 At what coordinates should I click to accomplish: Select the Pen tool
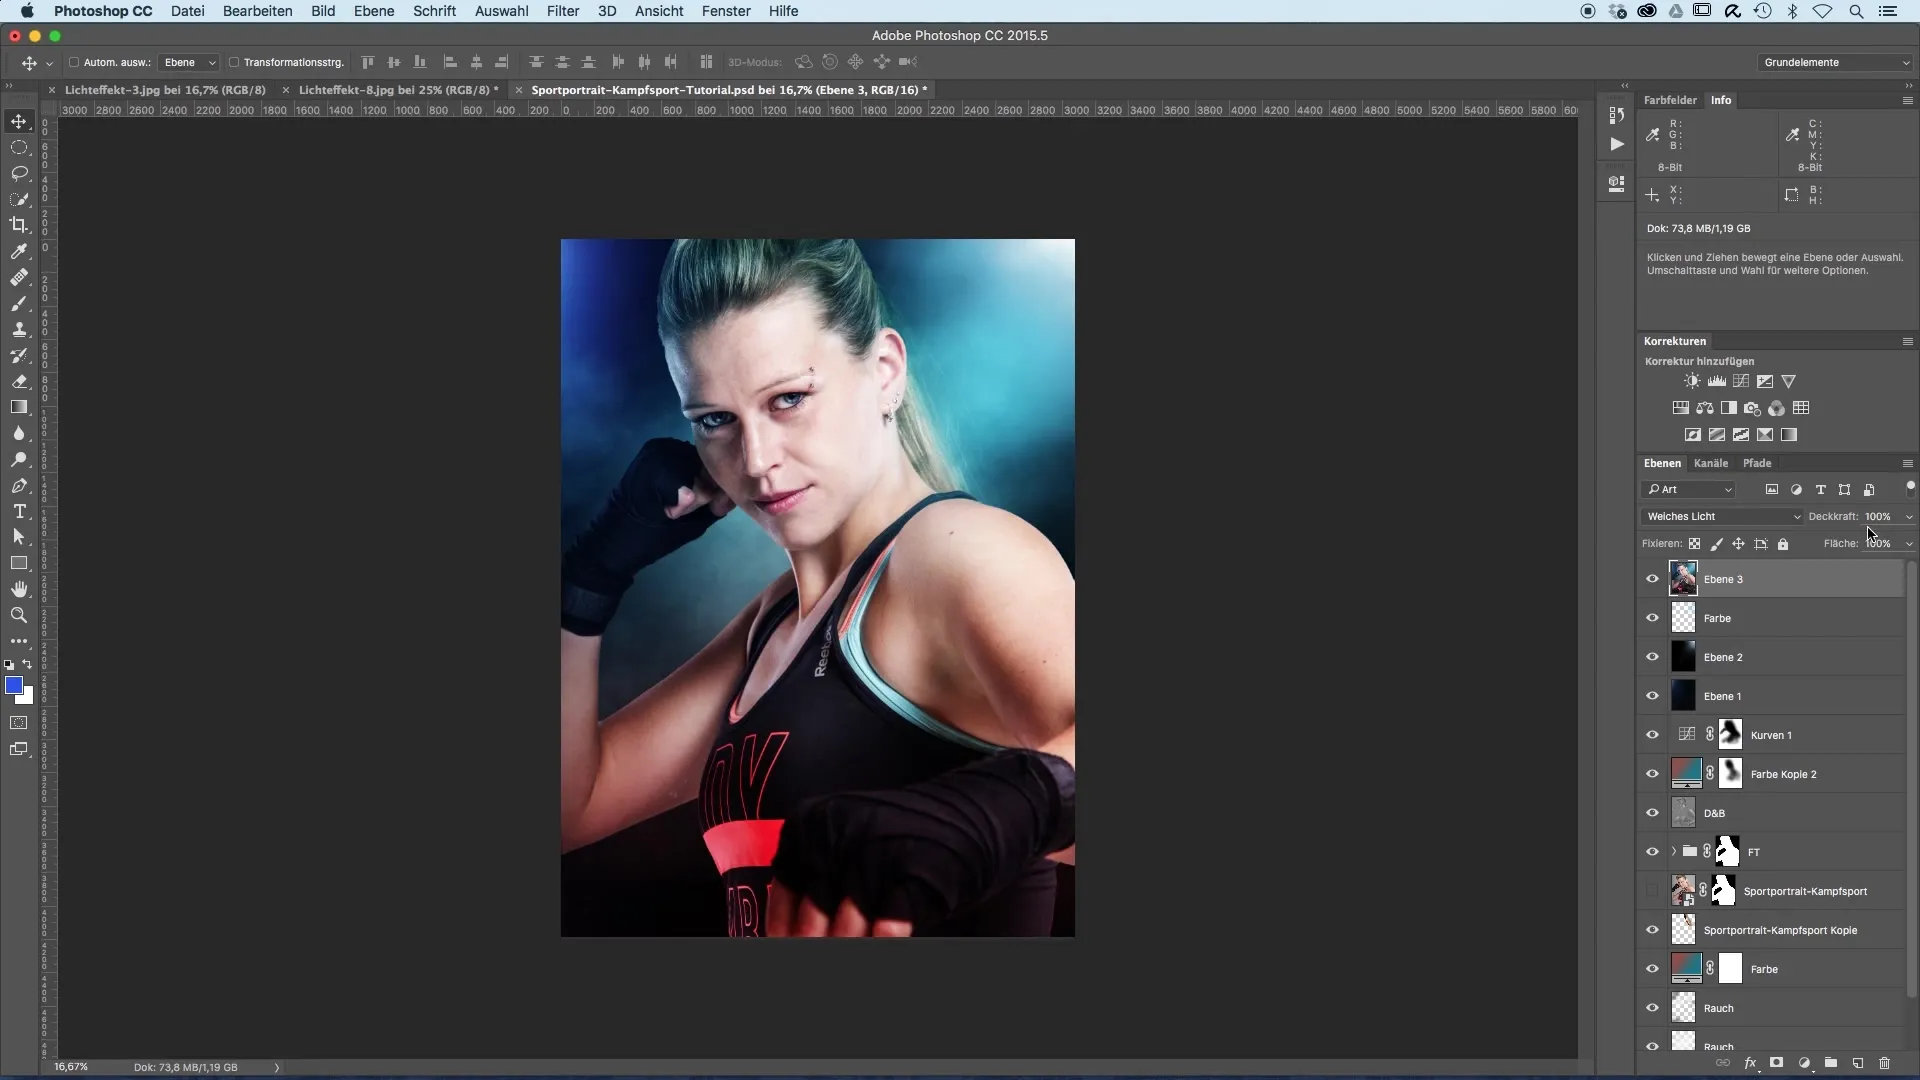coord(19,485)
